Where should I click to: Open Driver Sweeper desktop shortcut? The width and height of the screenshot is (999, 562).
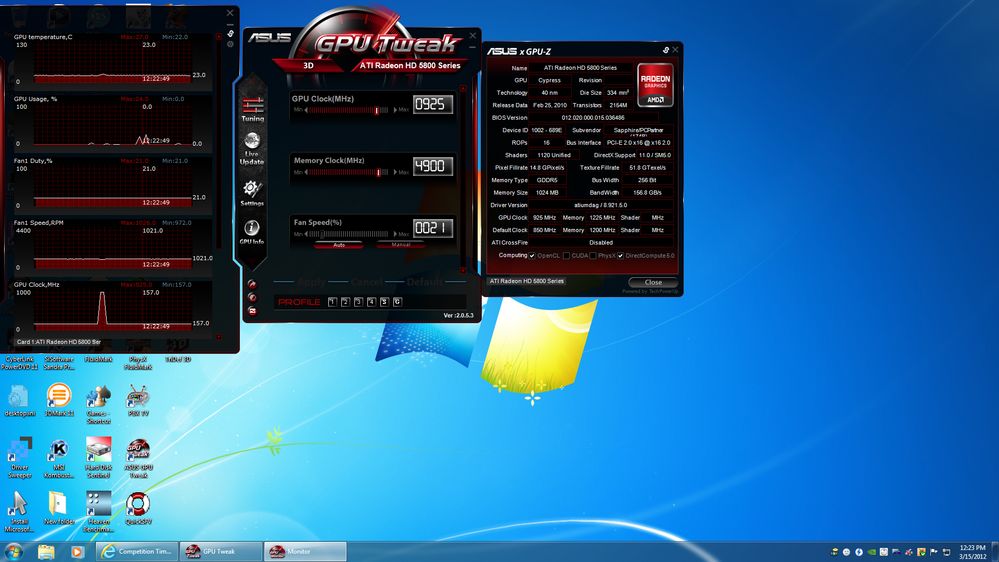click(19, 458)
